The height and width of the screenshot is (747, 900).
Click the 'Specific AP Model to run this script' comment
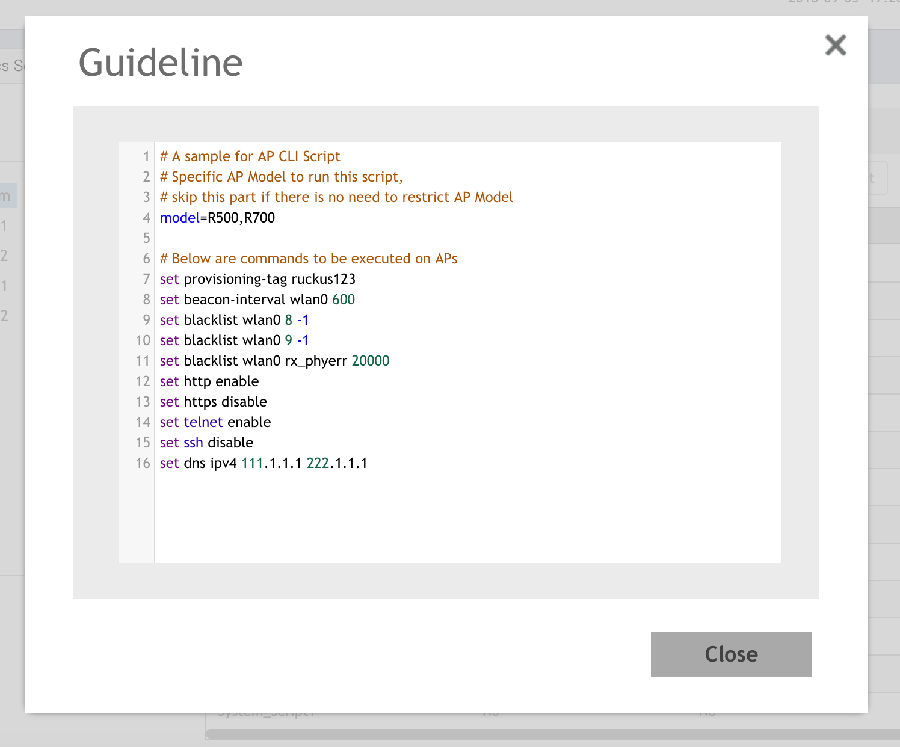[x=280, y=177]
